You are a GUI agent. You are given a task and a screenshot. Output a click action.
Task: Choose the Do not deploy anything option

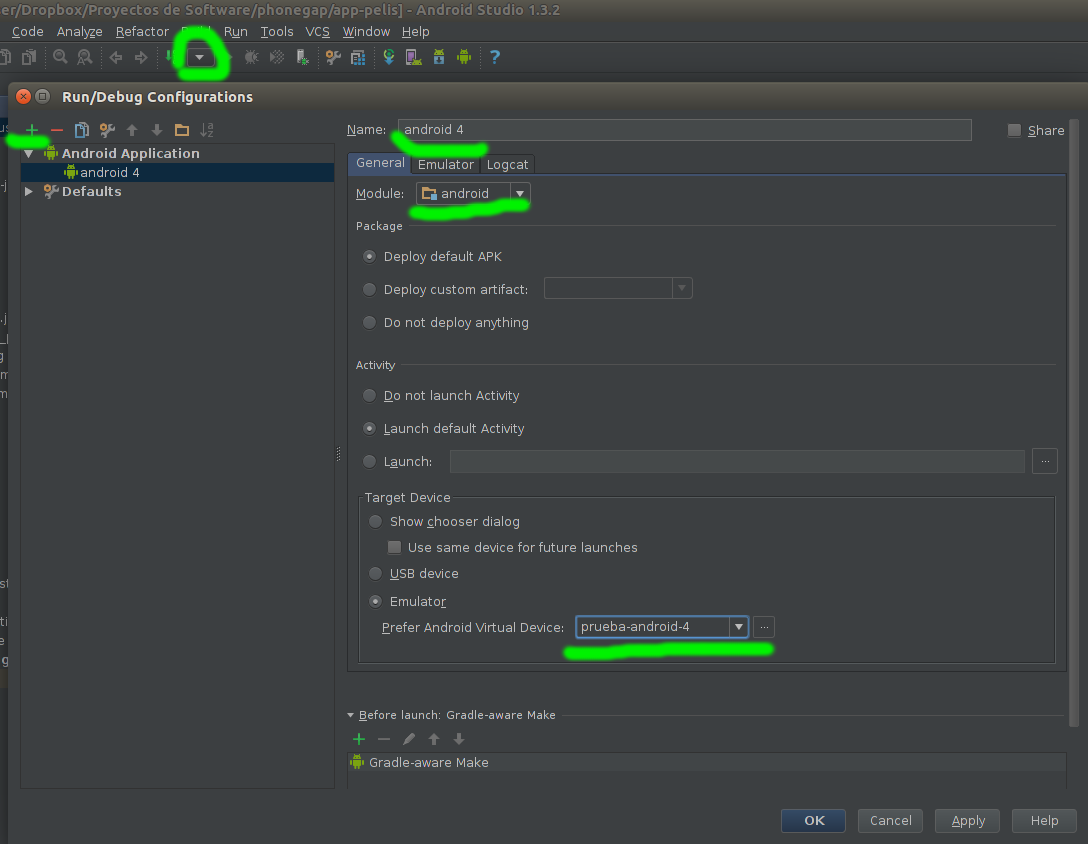370,323
